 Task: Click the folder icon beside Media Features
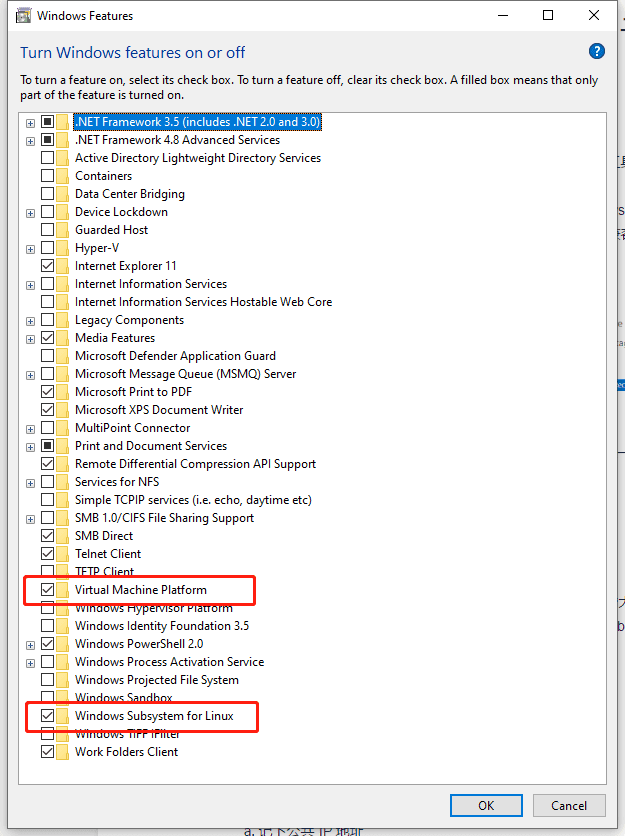pyautogui.click(x=64, y=338)
